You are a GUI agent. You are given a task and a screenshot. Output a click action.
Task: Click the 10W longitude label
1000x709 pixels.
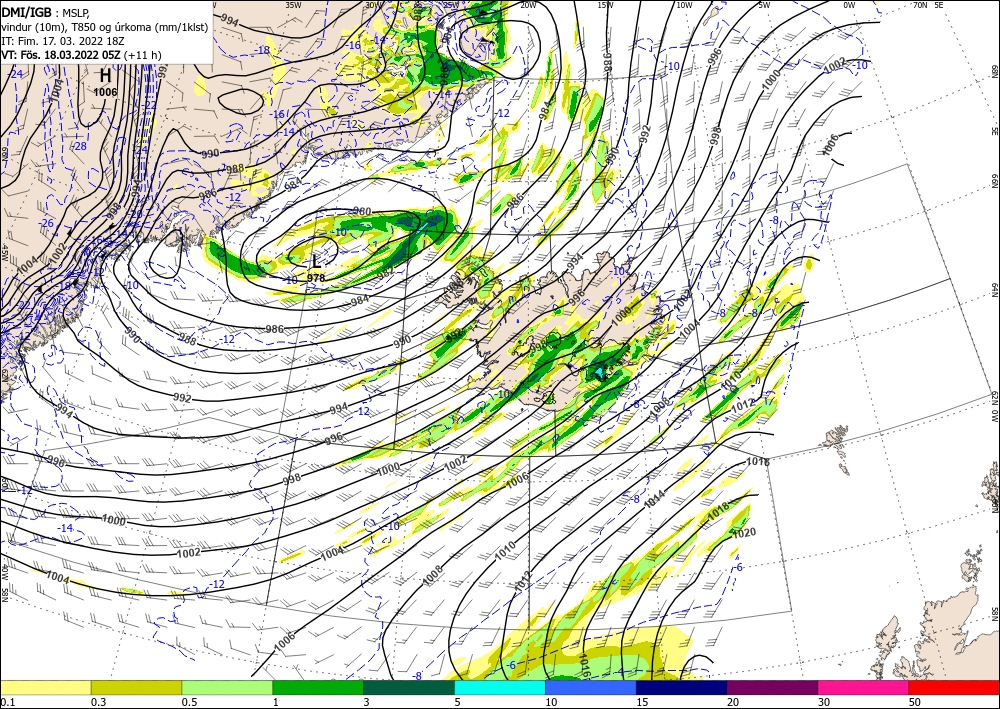pyautogui.click(x=684, y=4)
